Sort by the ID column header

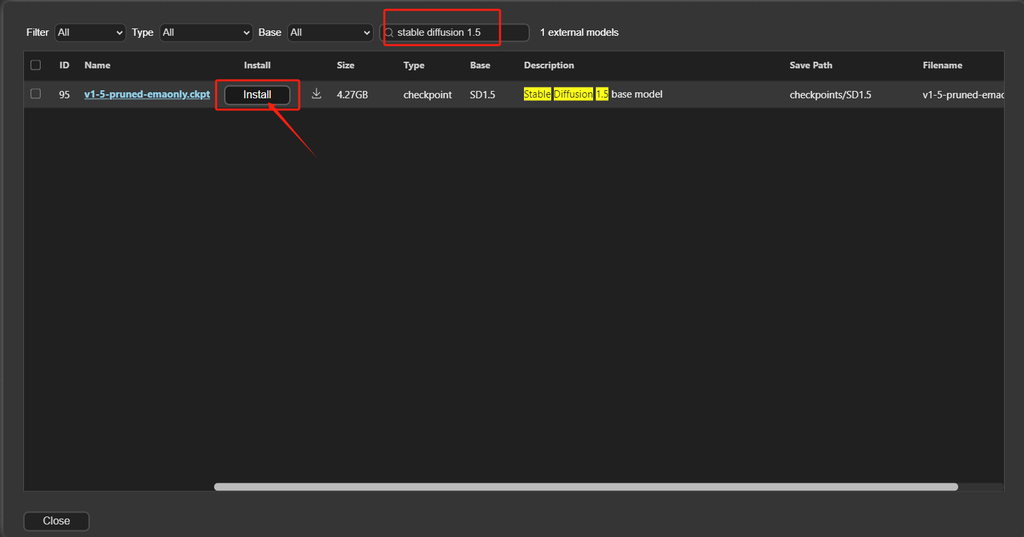[x=64, y=65]
